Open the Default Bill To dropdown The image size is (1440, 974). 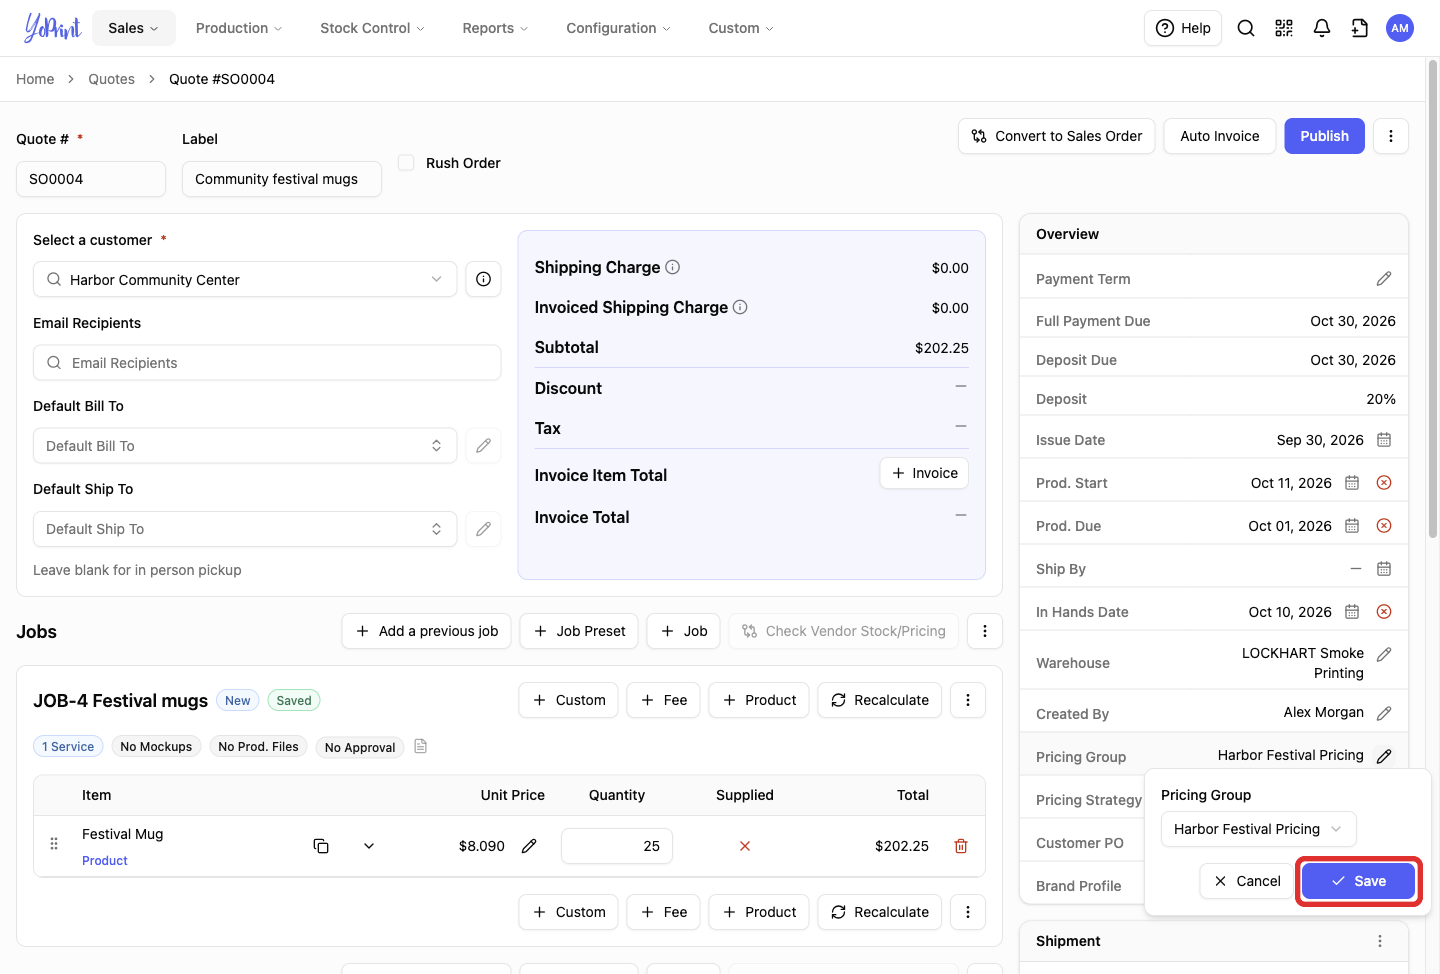point(245,446)
